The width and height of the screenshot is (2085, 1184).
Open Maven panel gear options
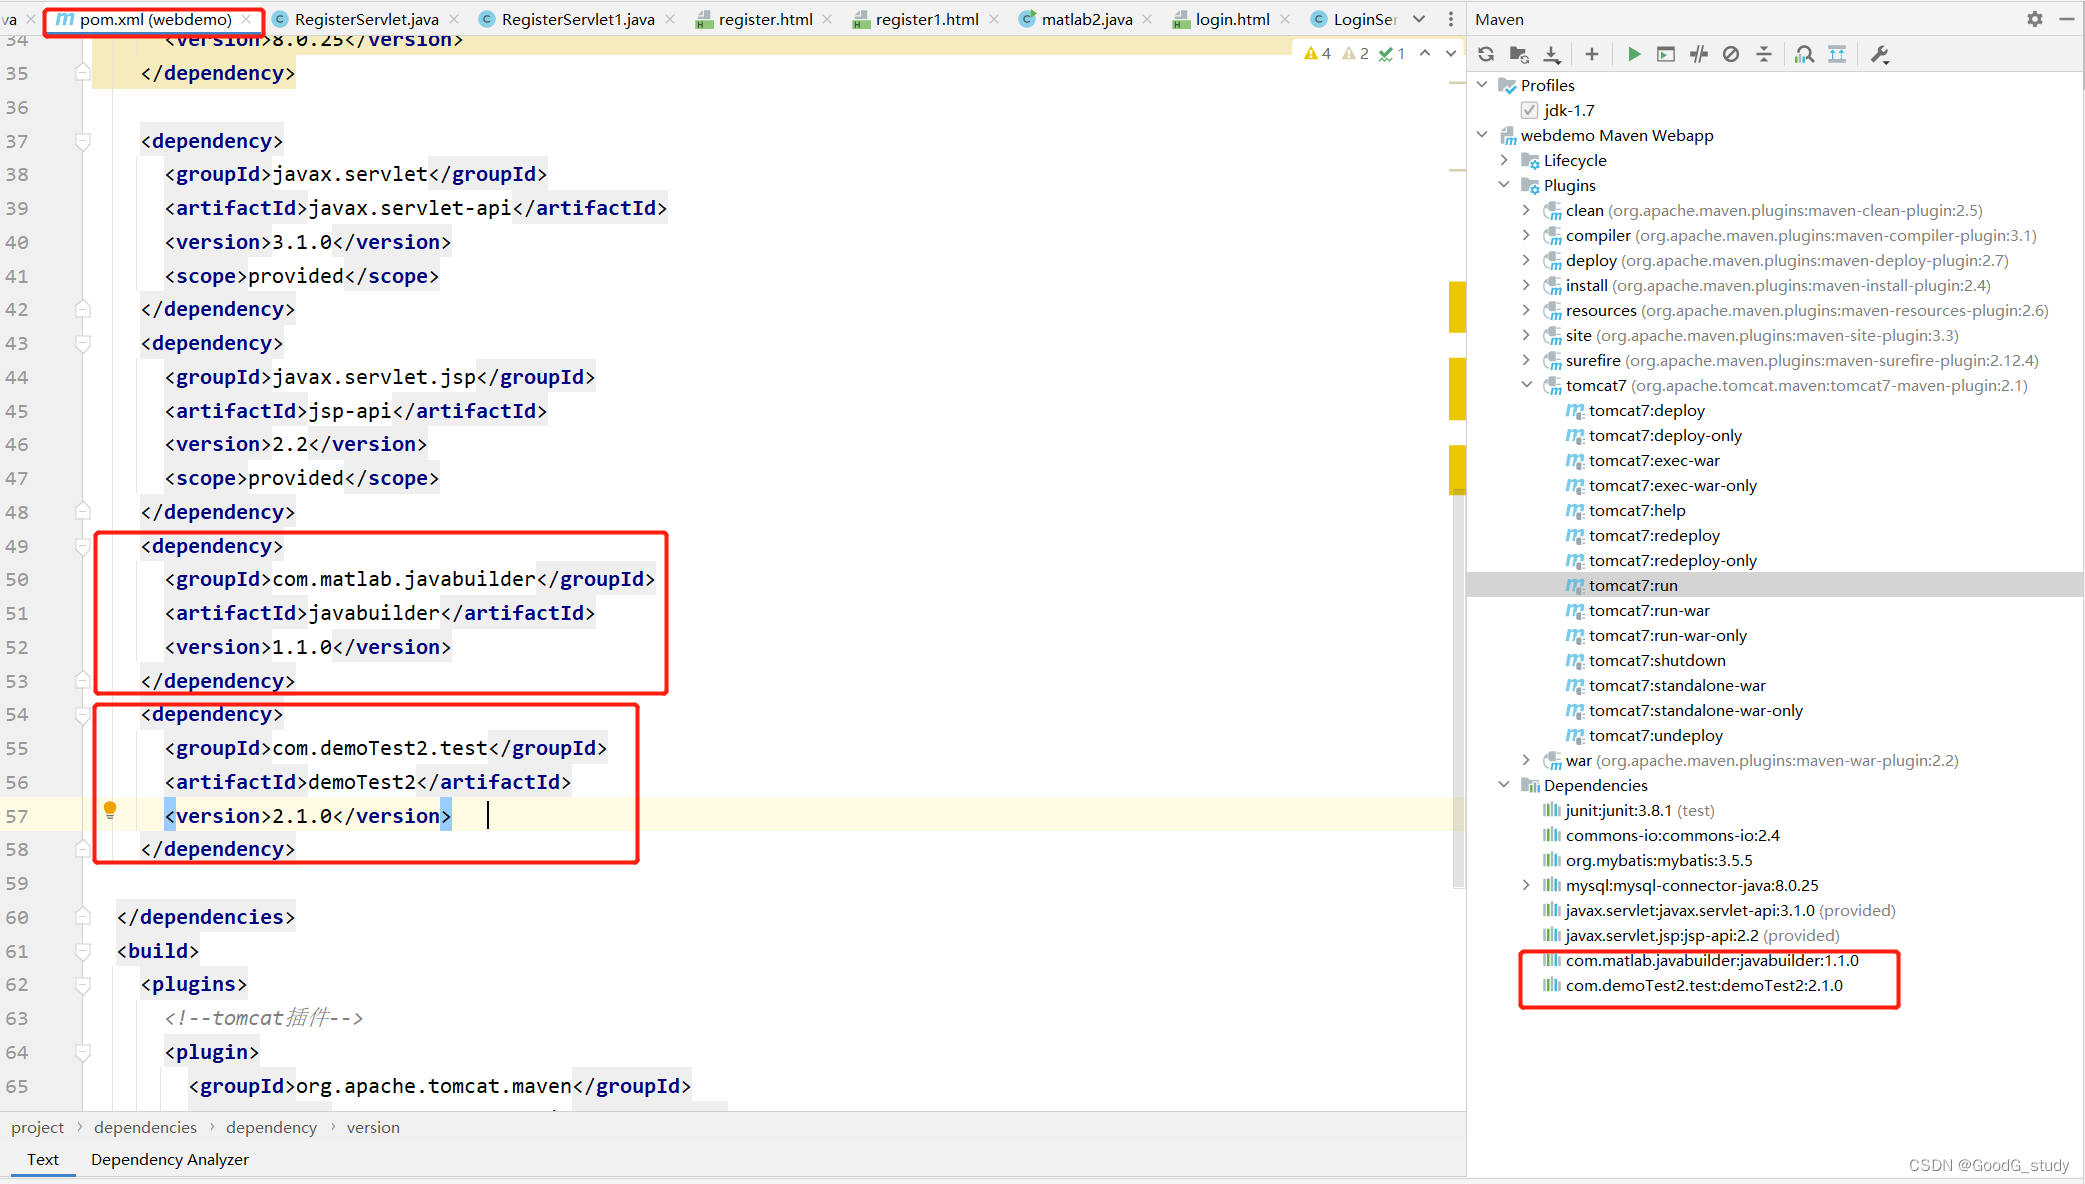click(x=2034, y=19)
